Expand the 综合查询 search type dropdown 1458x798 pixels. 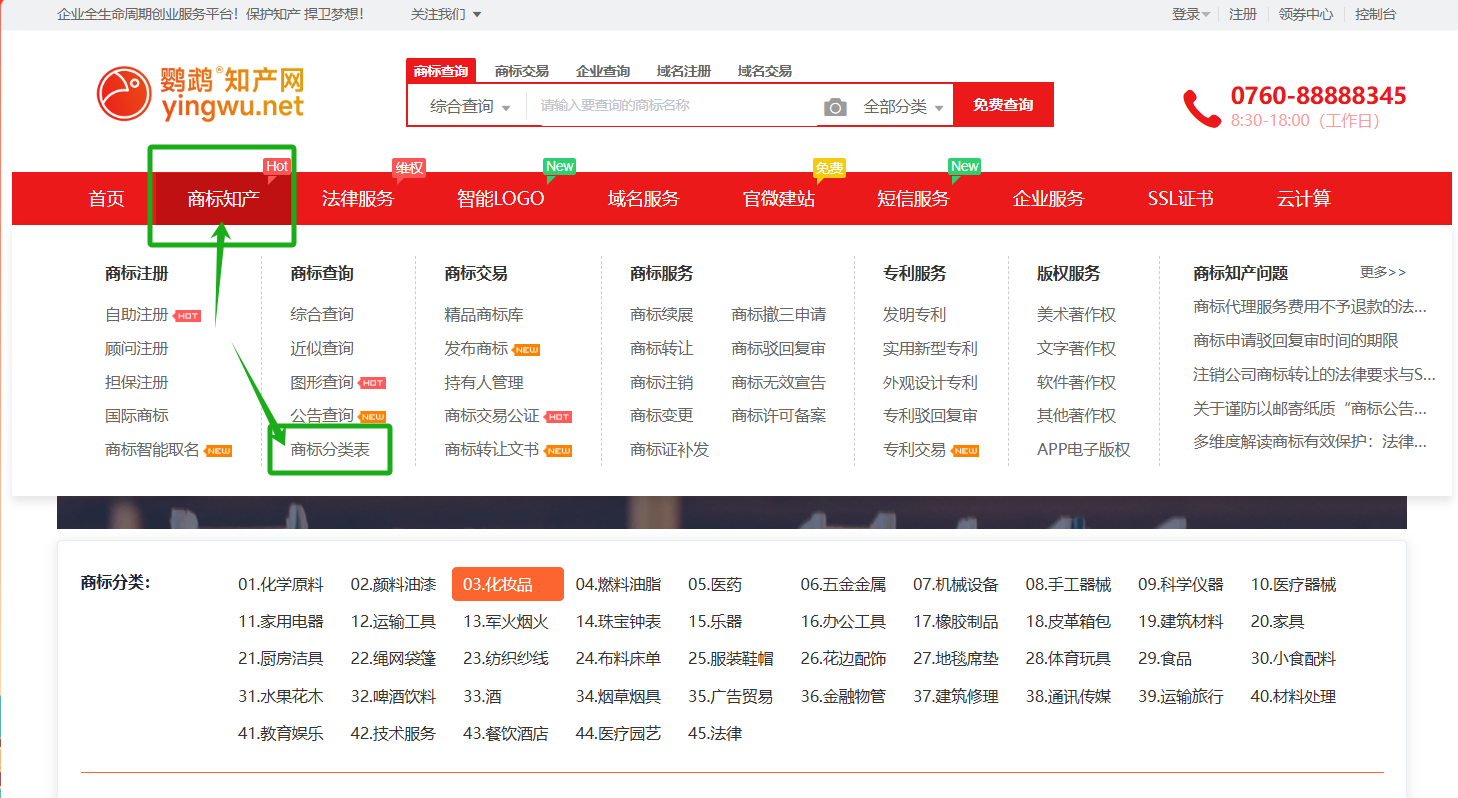point(470,106)
